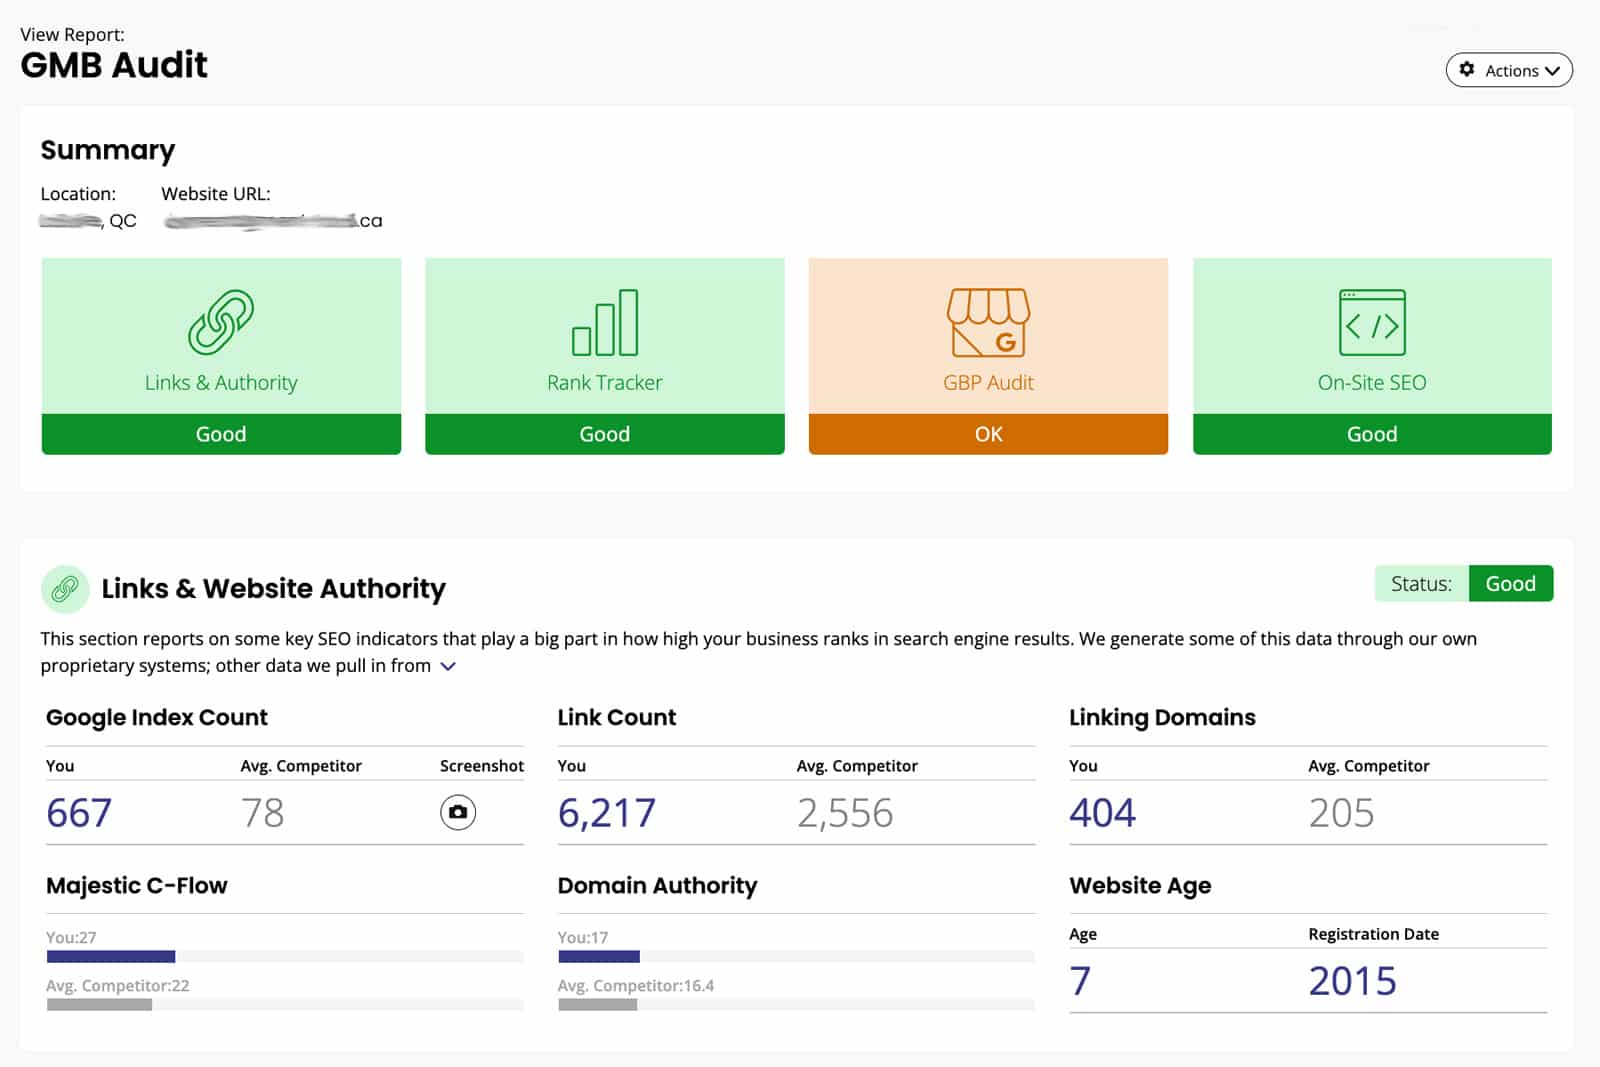The width and height of the screenshot is (1600, 1067).
Task: Click the storefront GBP Audit icon
Action: pos(988,322)
